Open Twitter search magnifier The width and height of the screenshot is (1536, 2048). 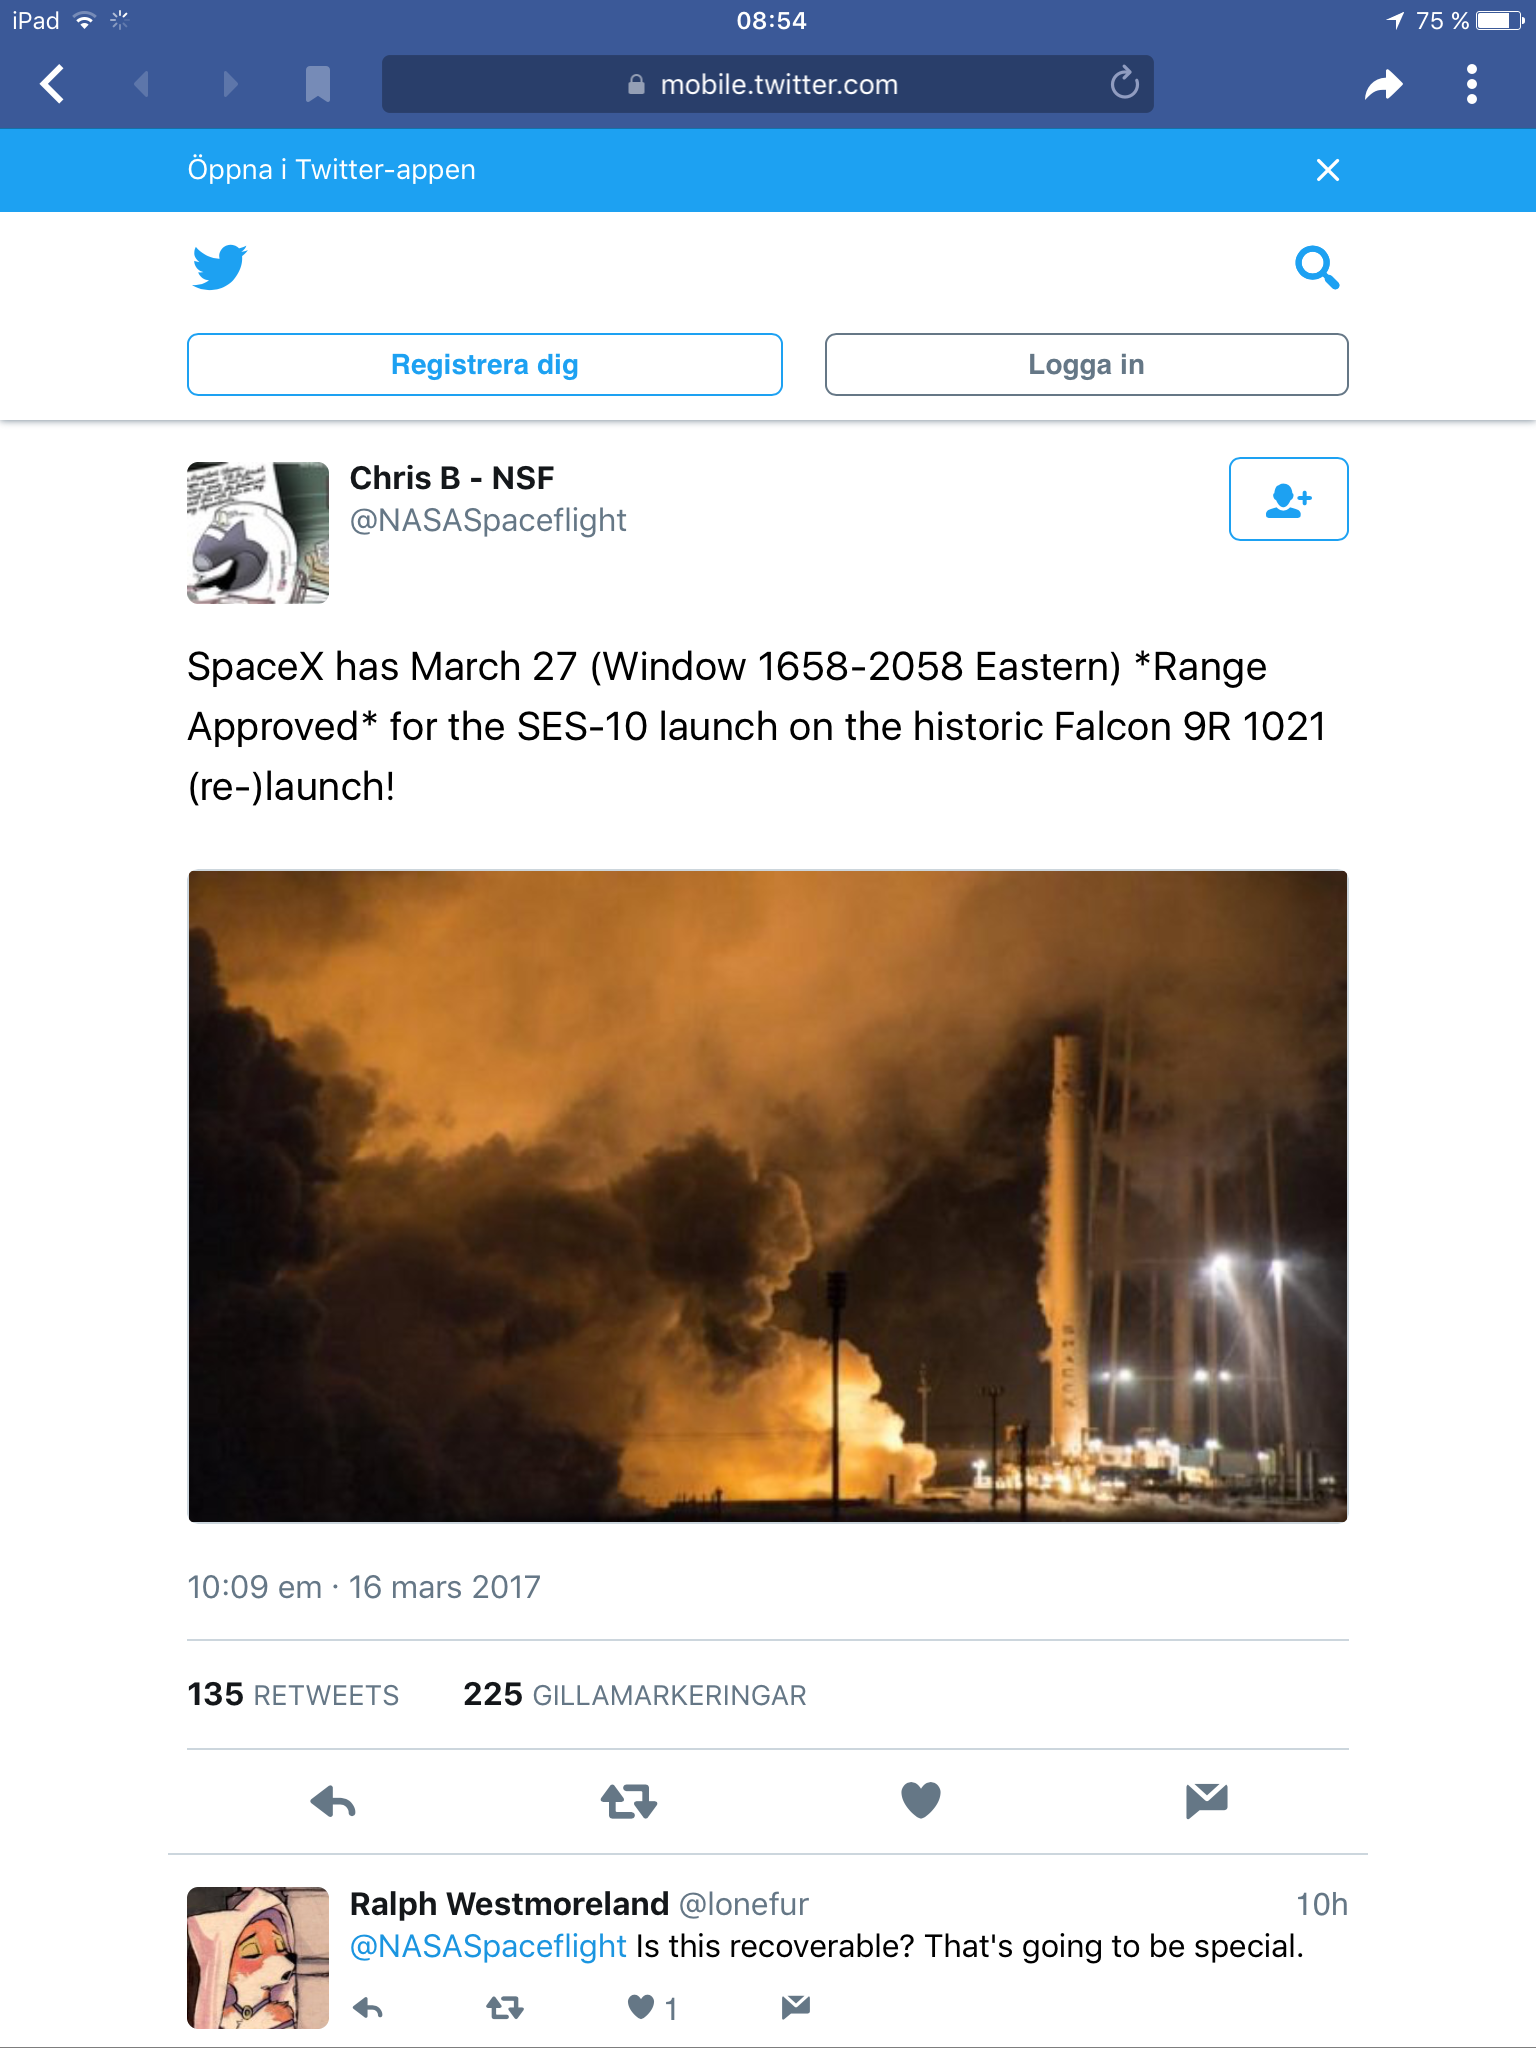coord(1316,267)
